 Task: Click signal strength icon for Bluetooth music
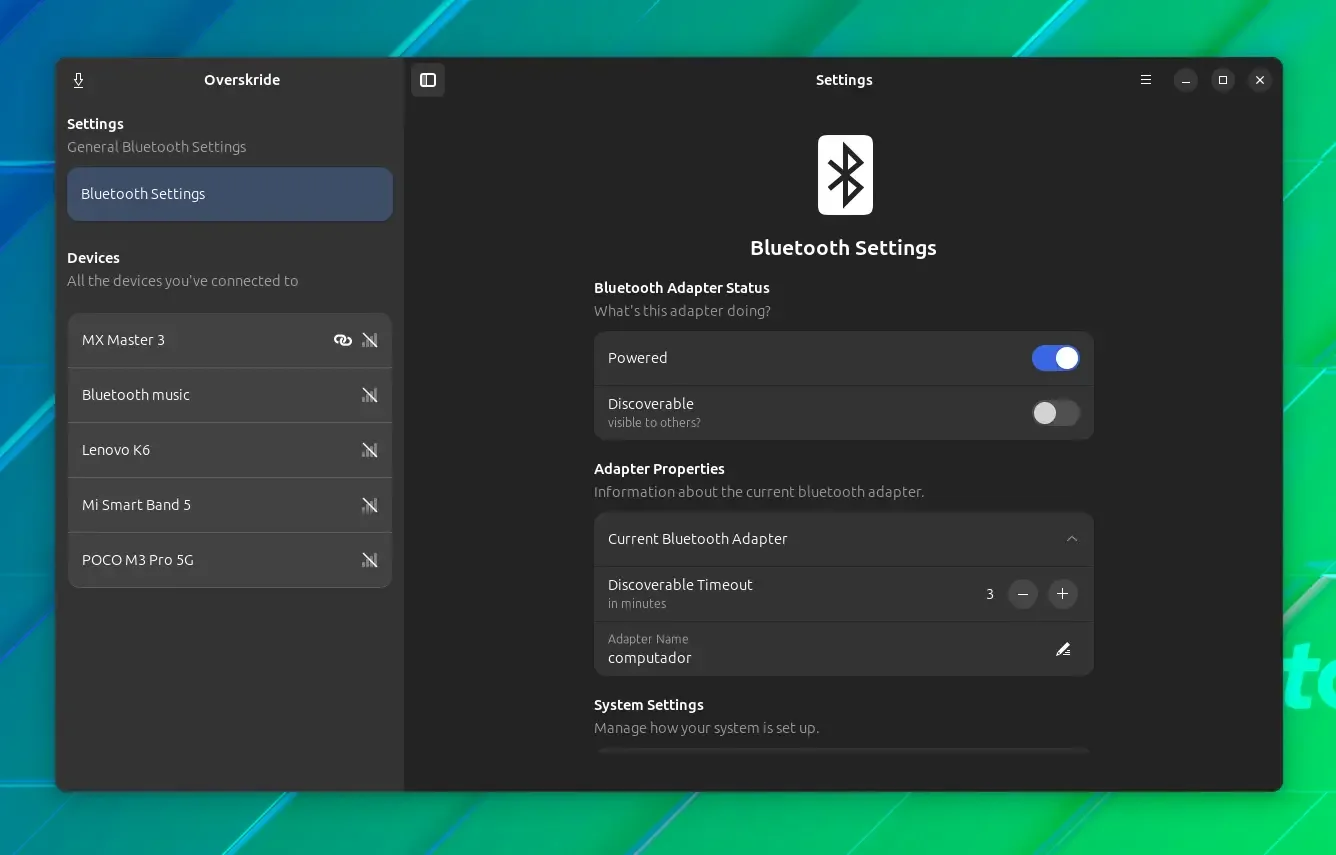click(370, 395)
